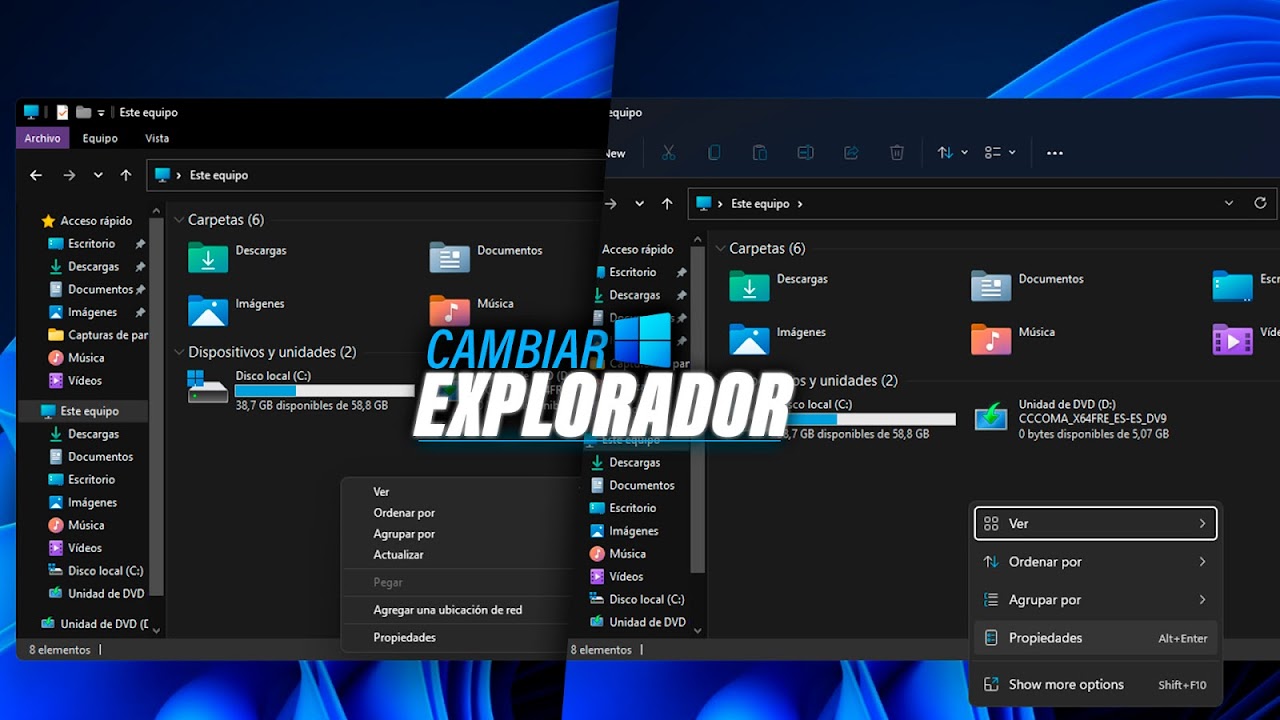Collapse Carpetas (6) group in left window

179,220
